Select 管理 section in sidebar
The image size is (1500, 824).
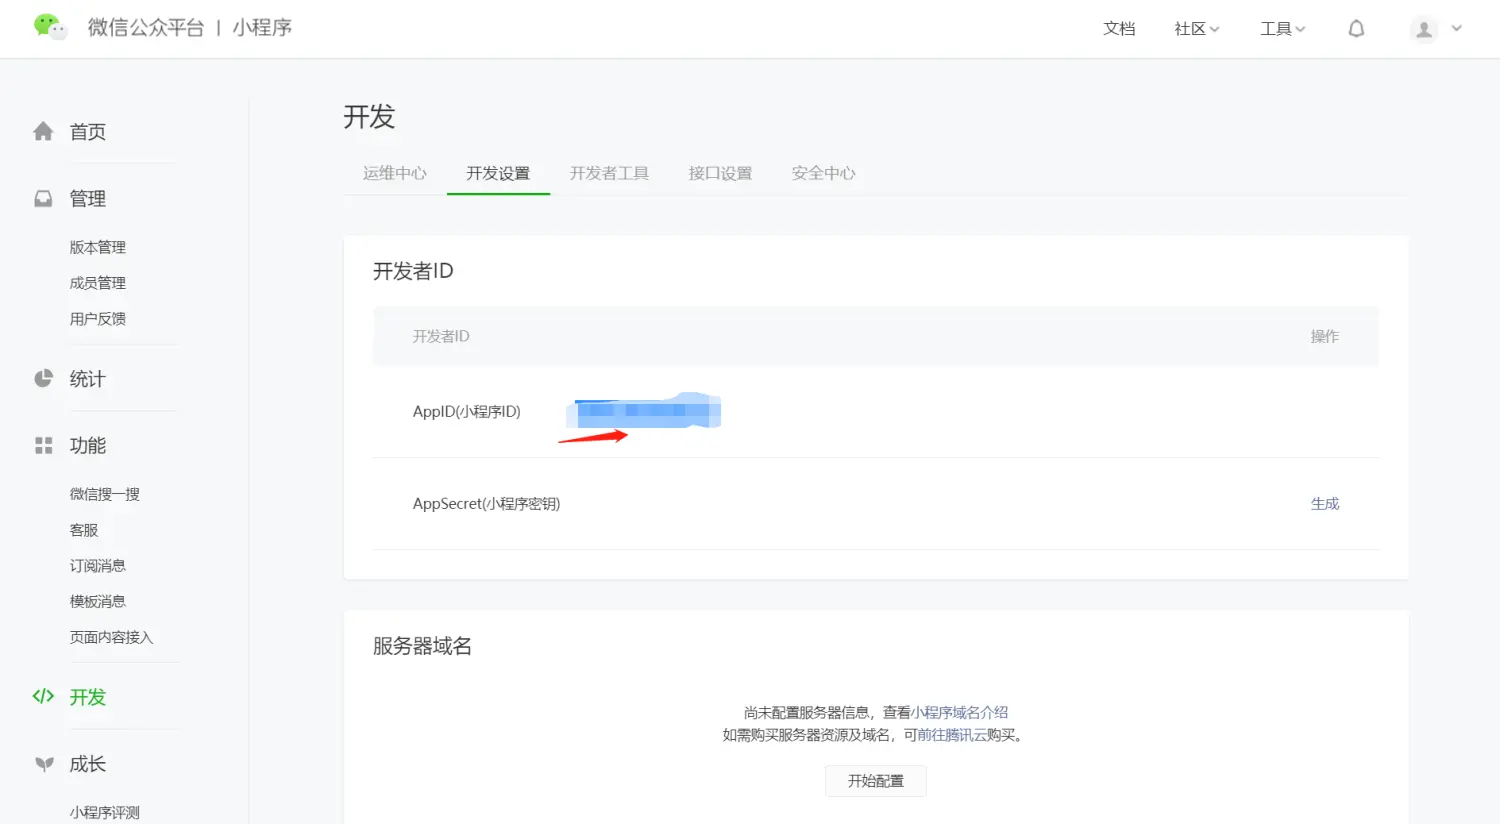tap(87, 199)
